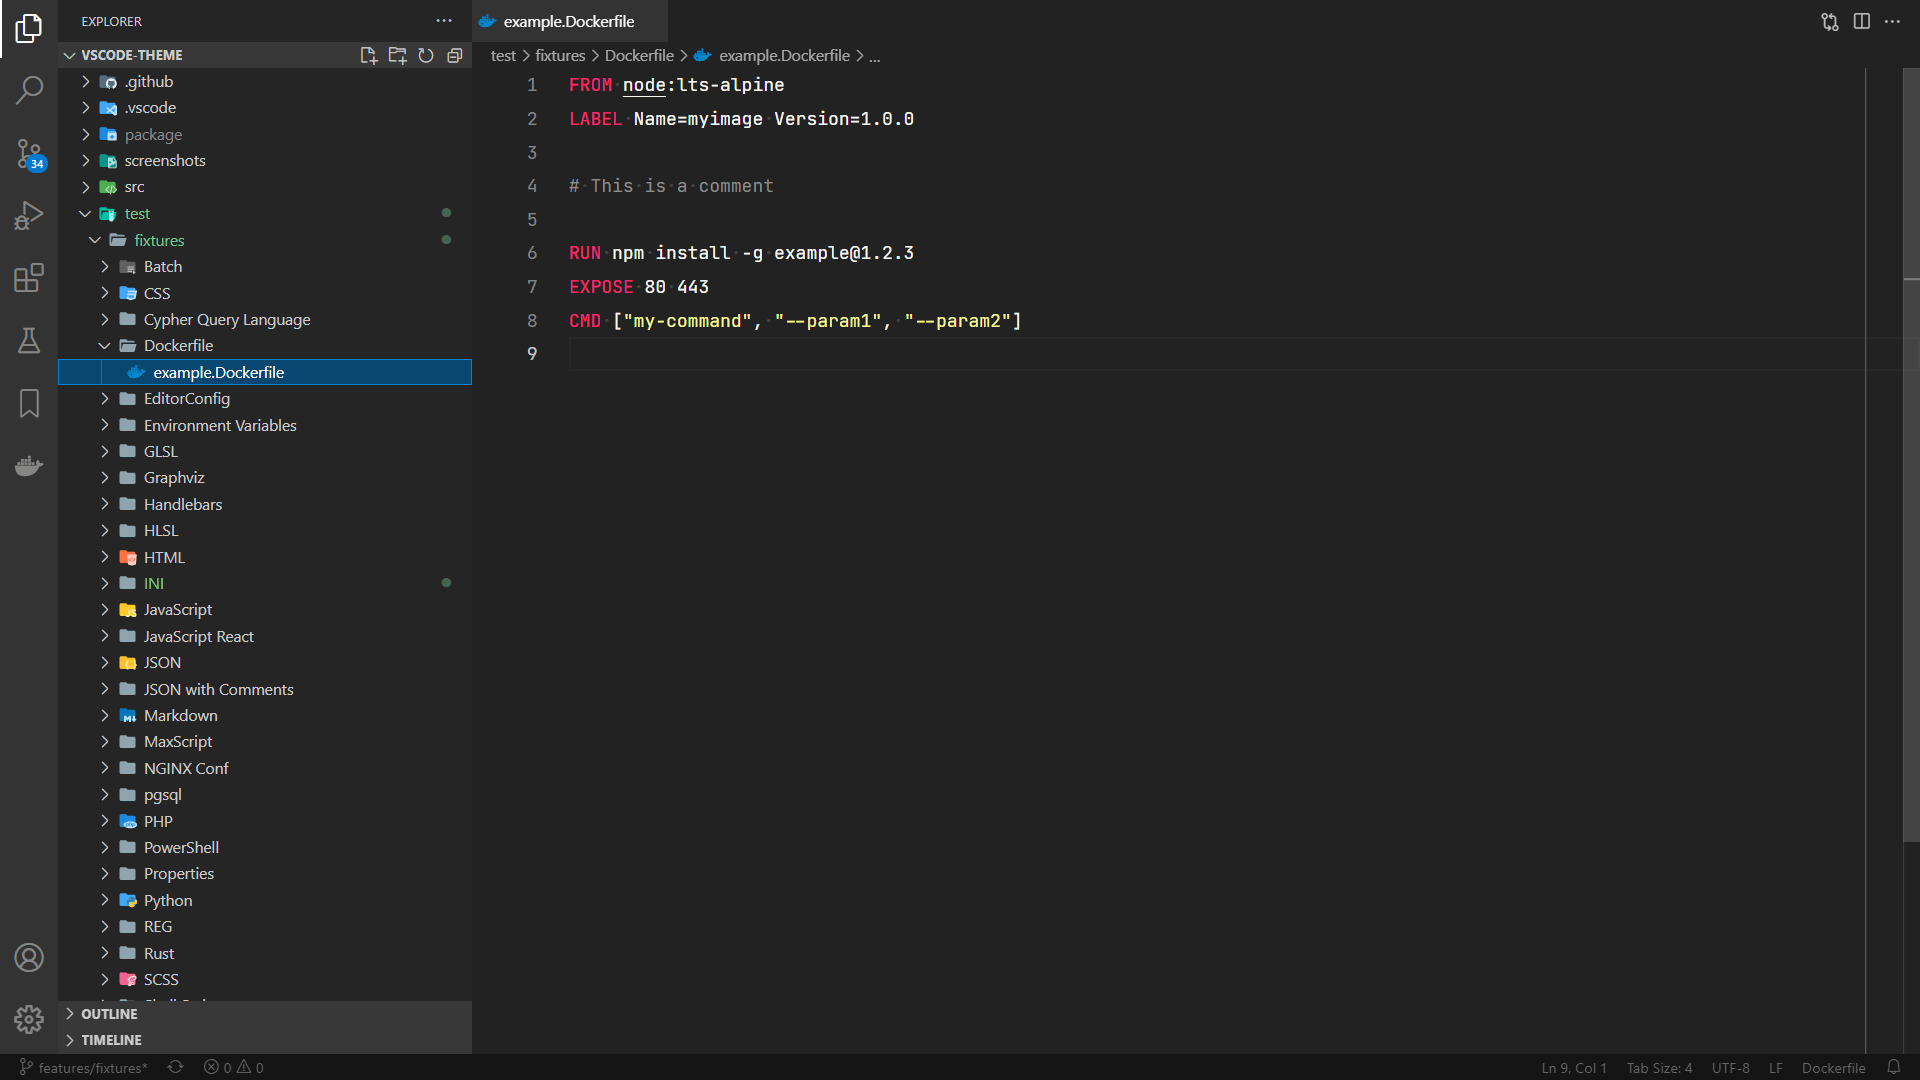Open Source Control view with 34 badge
This screenshot has height=1080, width=1920.
pos(29,153)
